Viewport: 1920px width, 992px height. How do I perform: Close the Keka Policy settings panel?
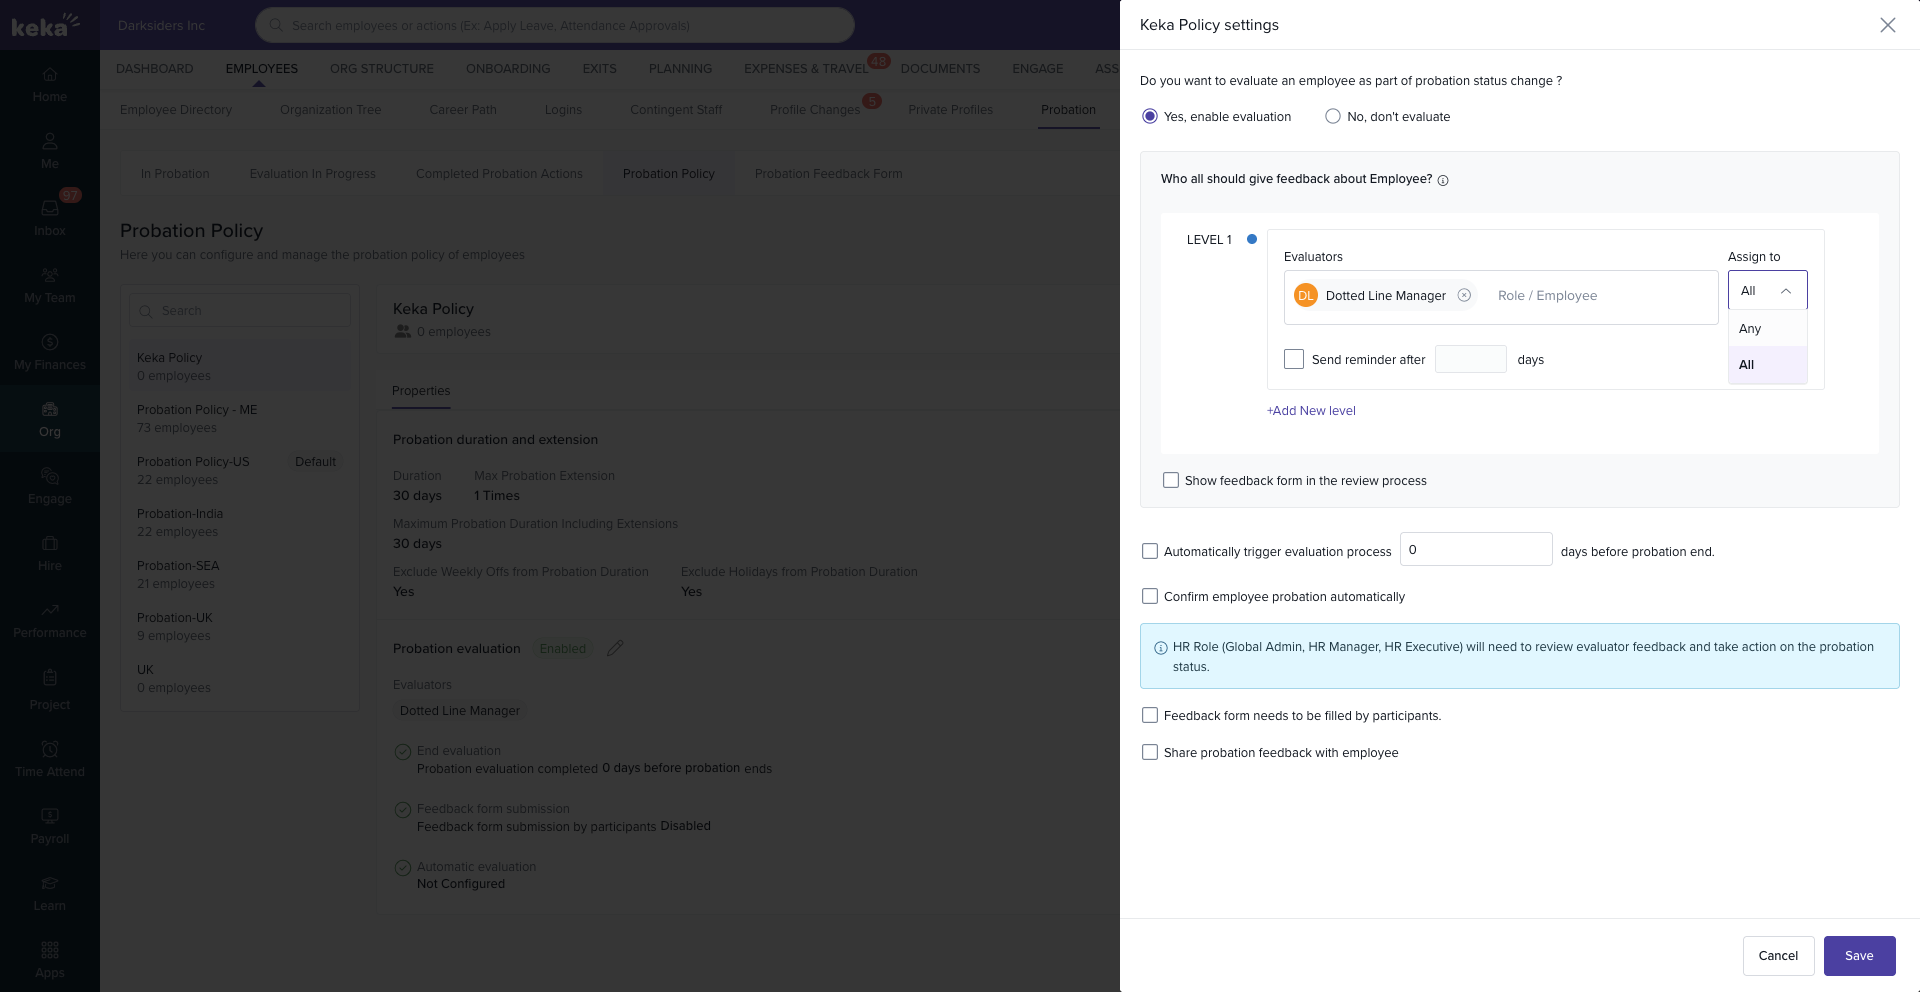(1887, 25)
